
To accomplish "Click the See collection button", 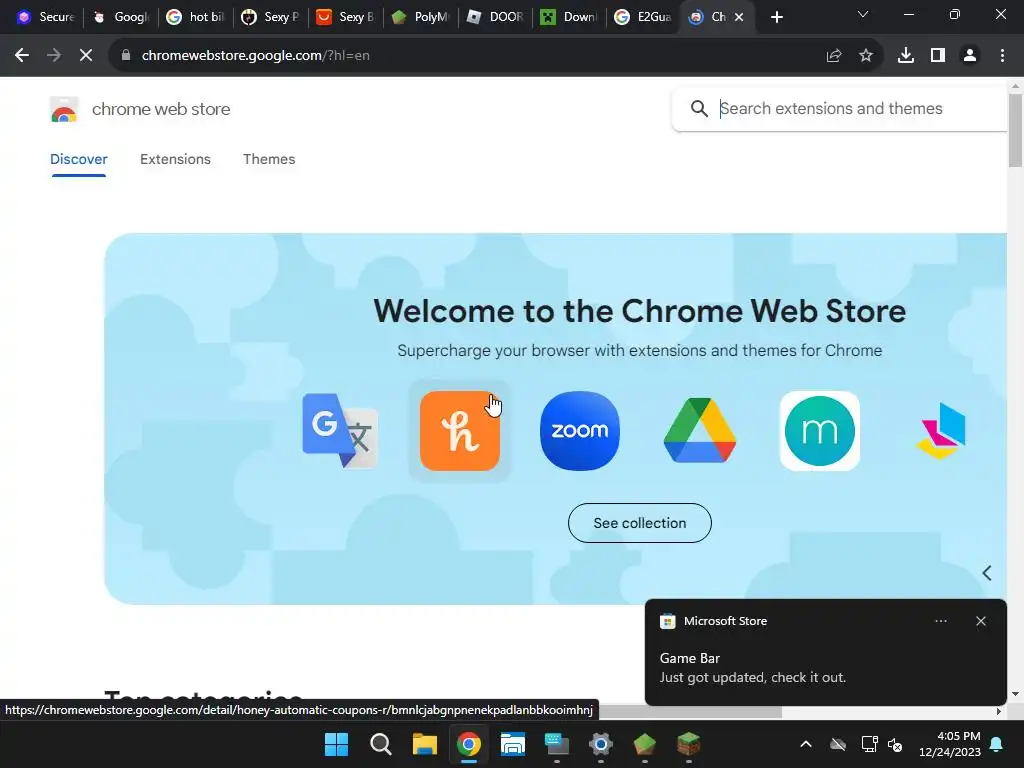I will pos(640,523).
